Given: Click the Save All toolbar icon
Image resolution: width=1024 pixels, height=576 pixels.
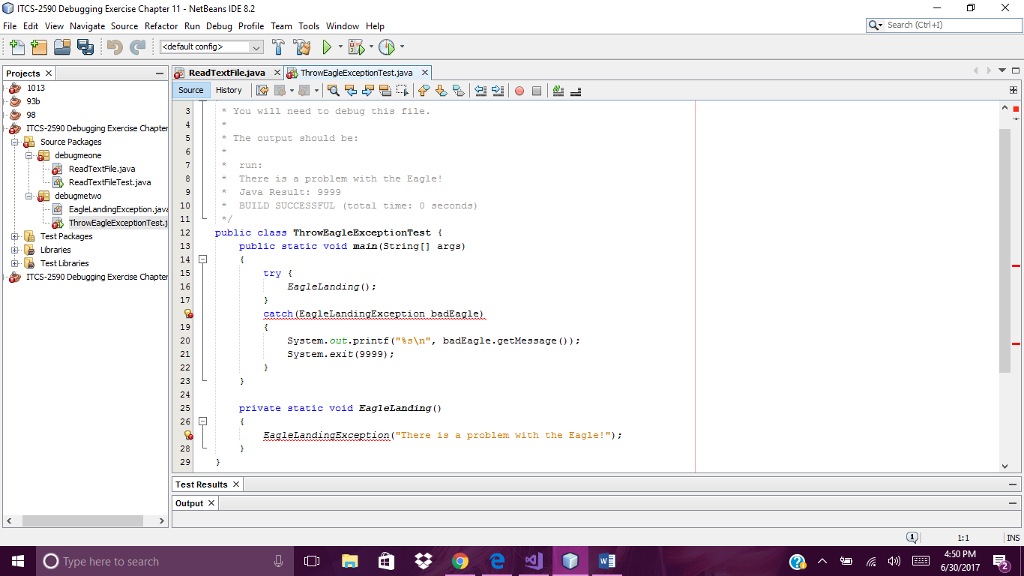Looking at the screenshot, I should [85, 47].
